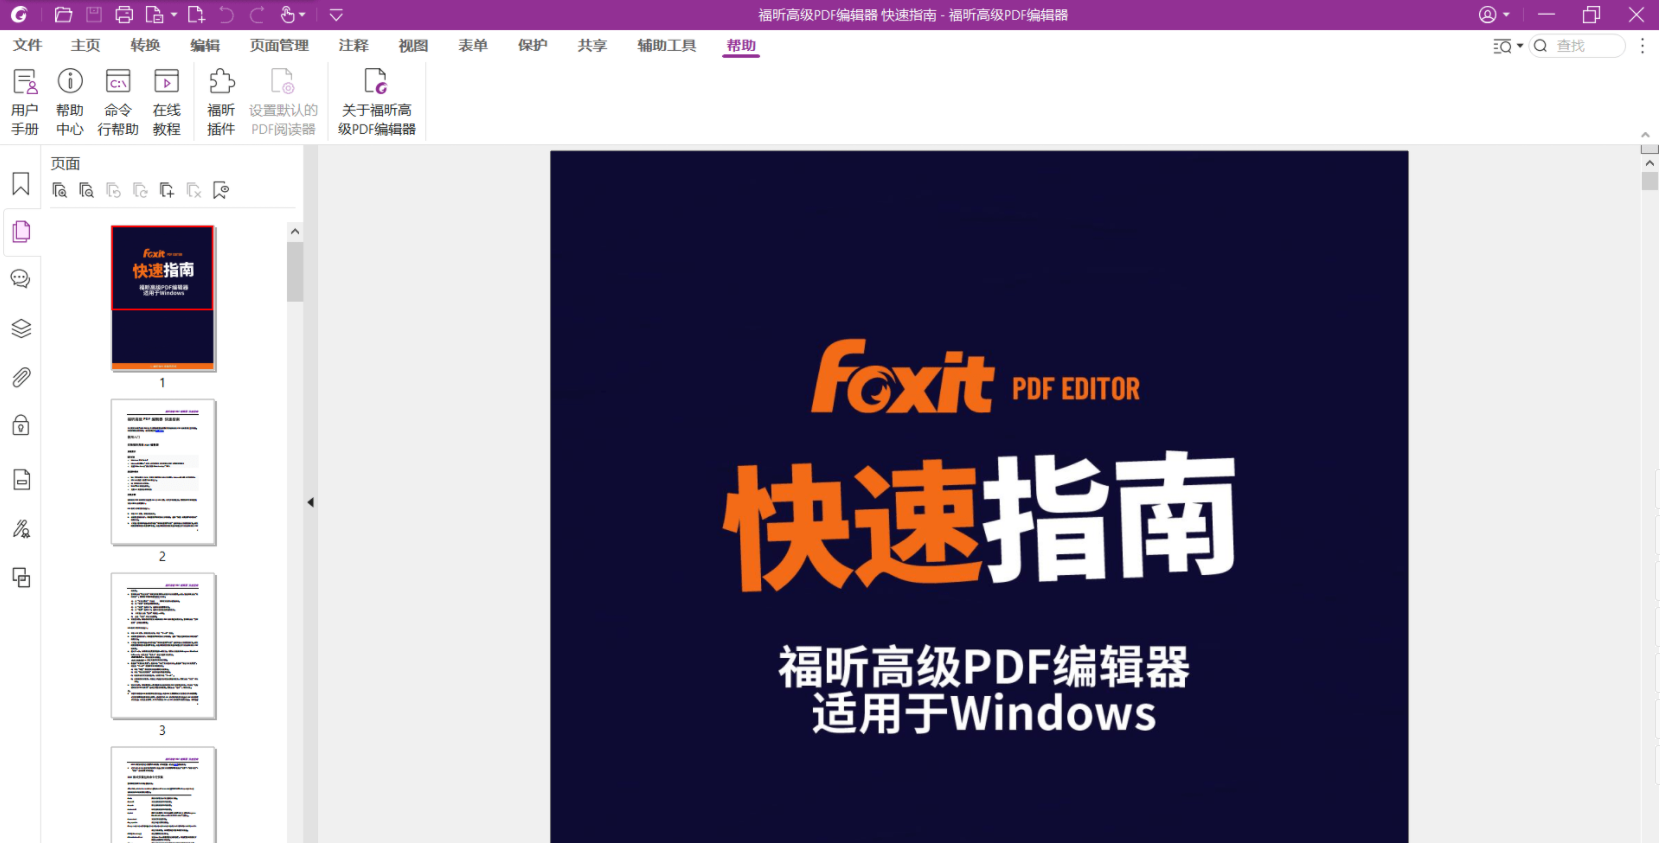Click 设置默认的PDF阅读器 button
The width and height of the screenshot is (1660, 843).
(283, 102)
